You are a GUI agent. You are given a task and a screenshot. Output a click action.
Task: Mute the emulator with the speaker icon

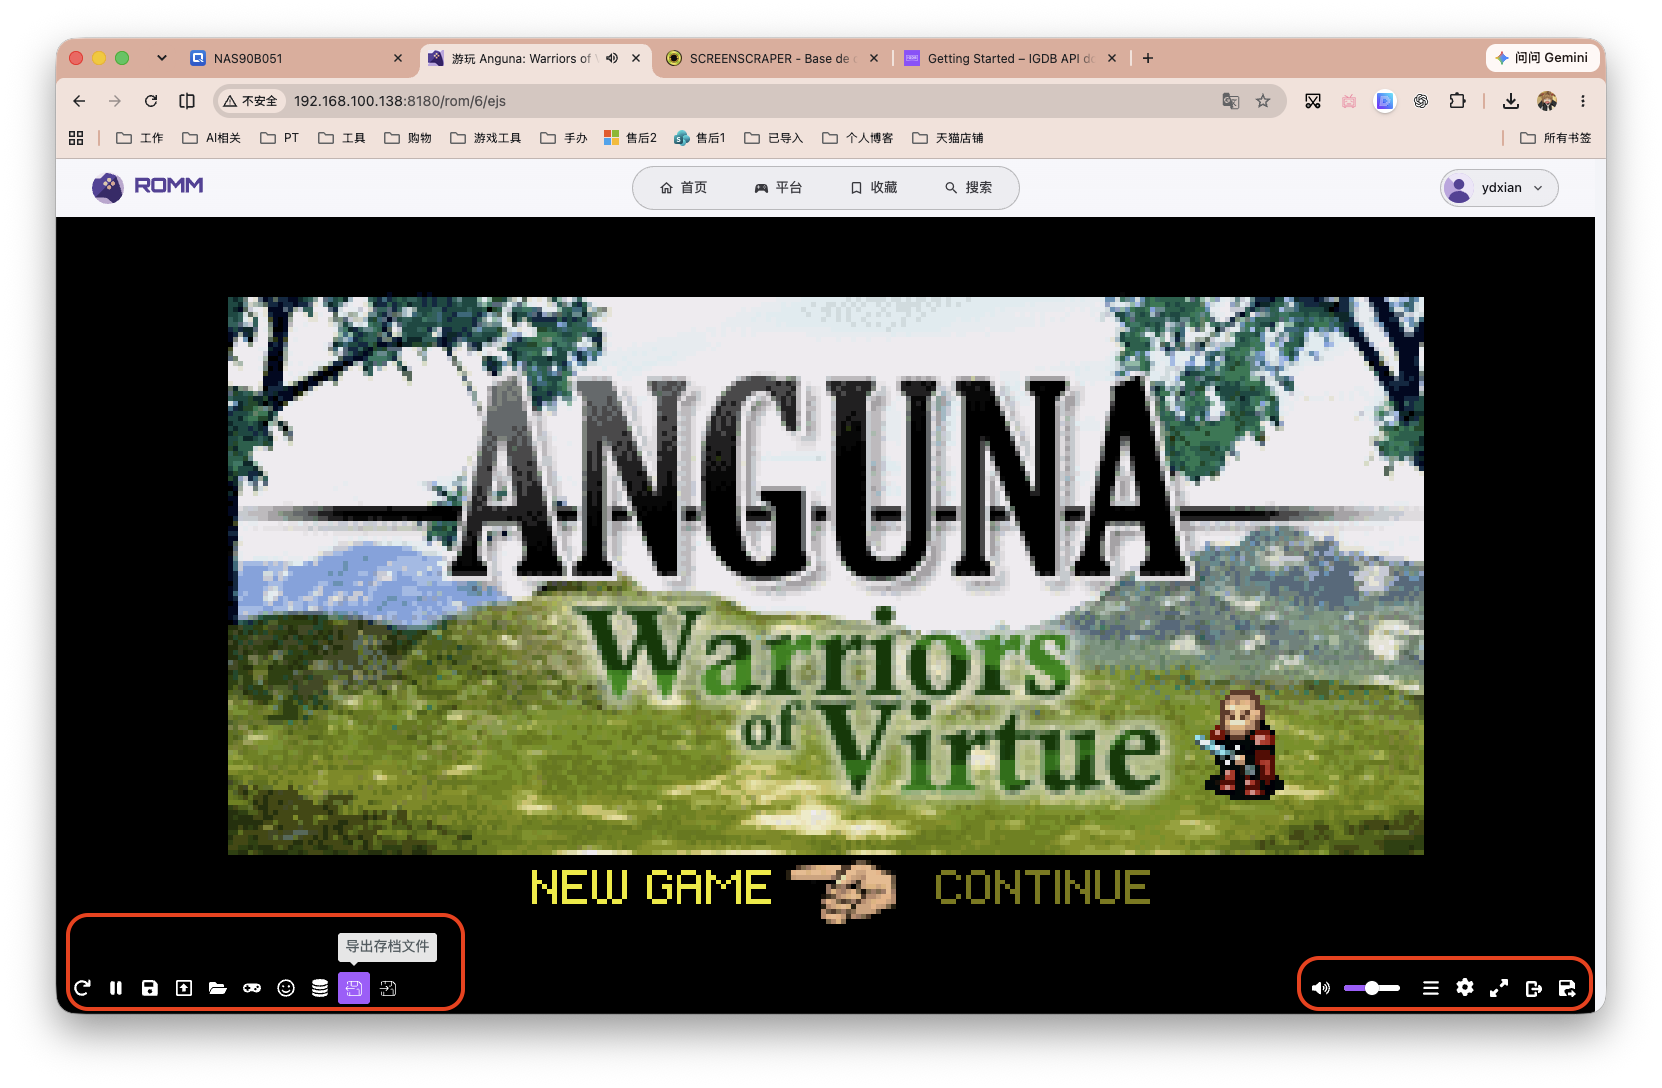point(1321,988)
